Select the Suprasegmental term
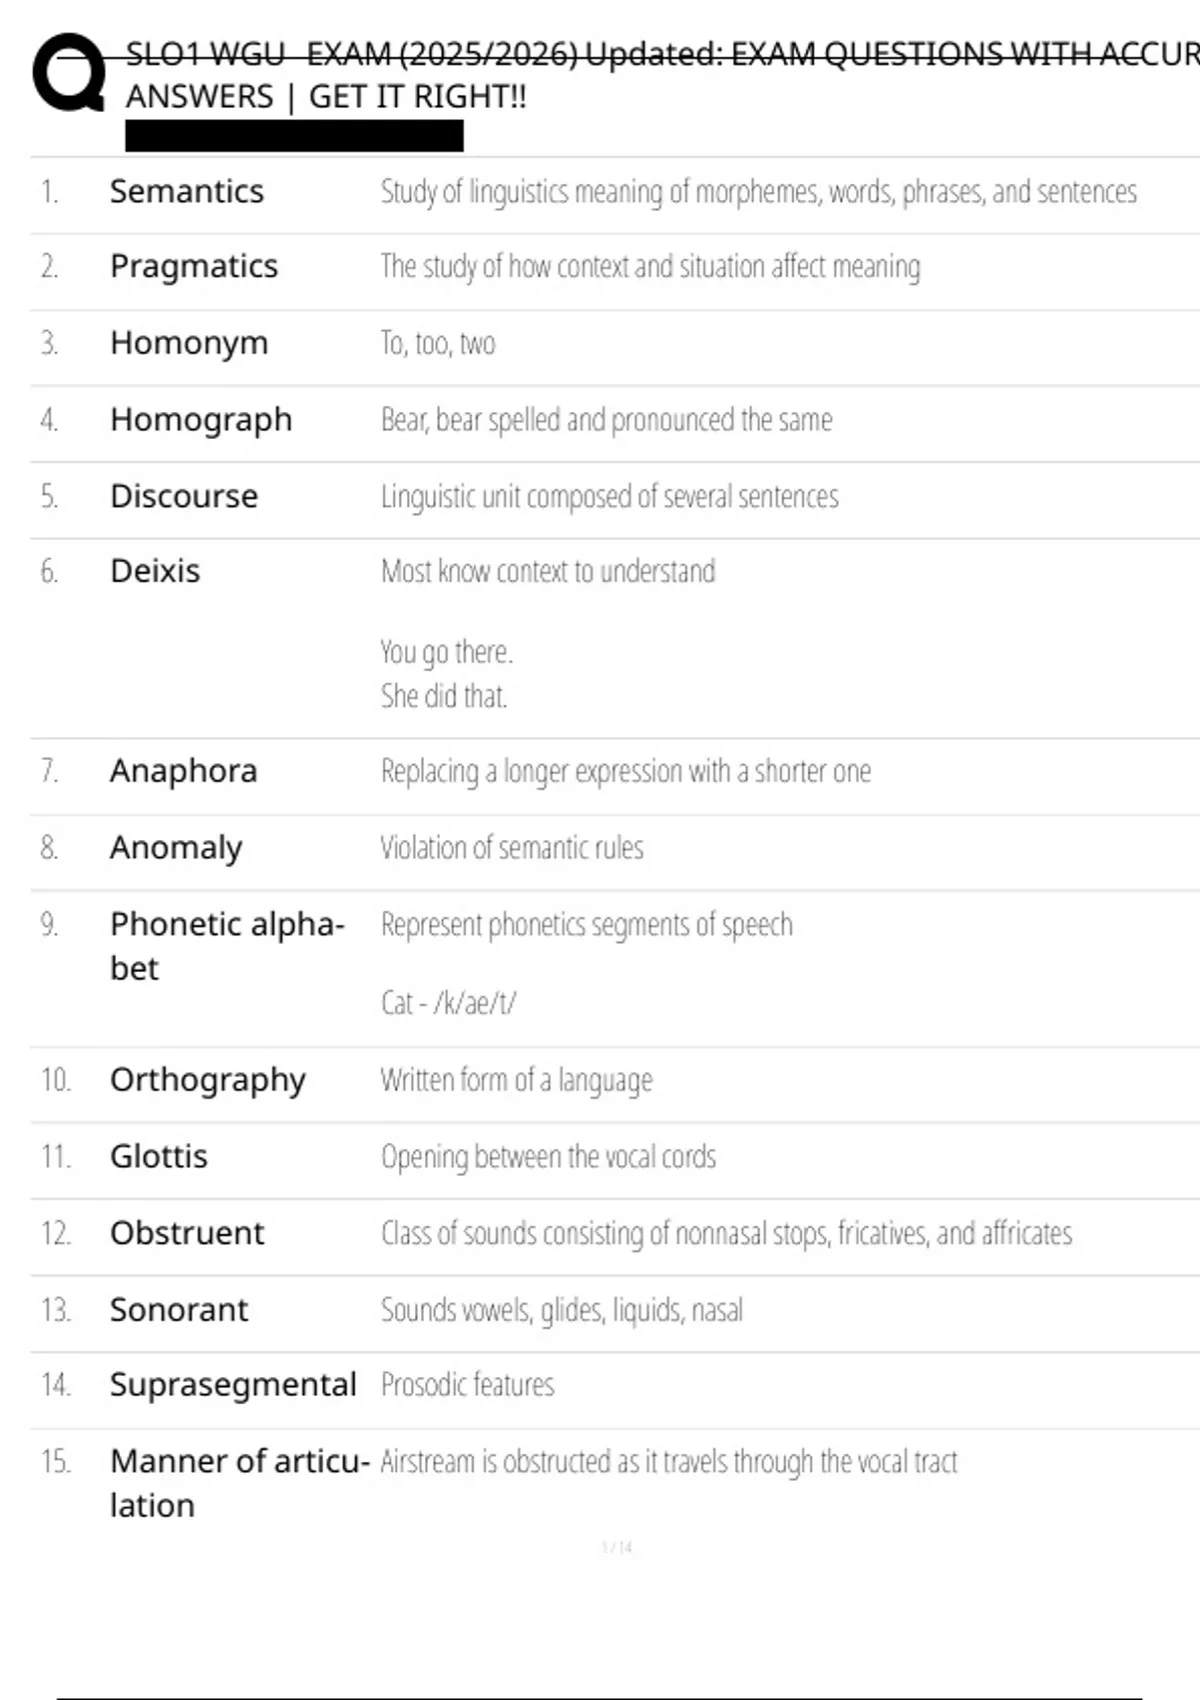 (233, 1386)
